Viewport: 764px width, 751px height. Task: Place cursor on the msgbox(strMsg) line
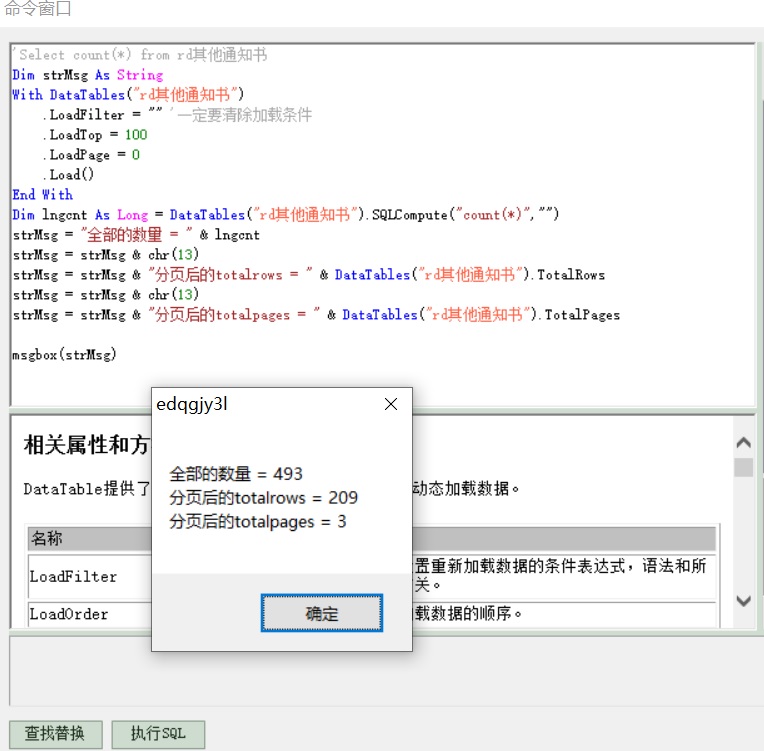click(64, 355)
